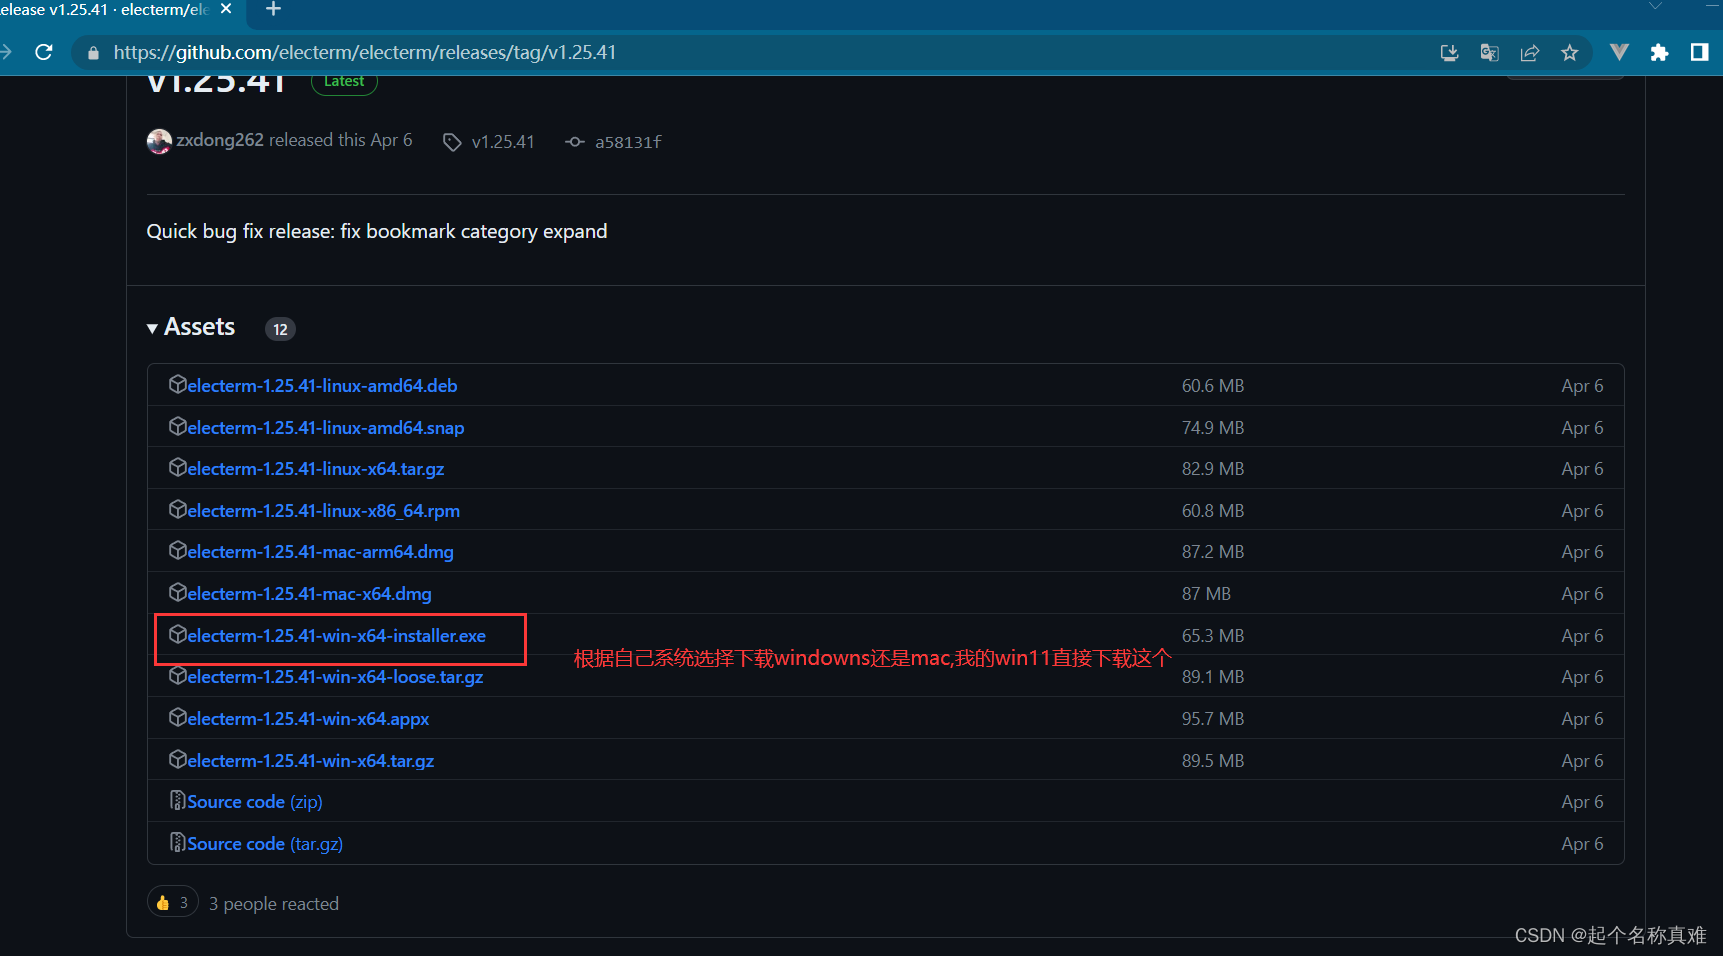This screenshot has height=956, width=1723.
Task: Click package icon of mac-arm64.dmg
Action: click(x=177, y=550)
